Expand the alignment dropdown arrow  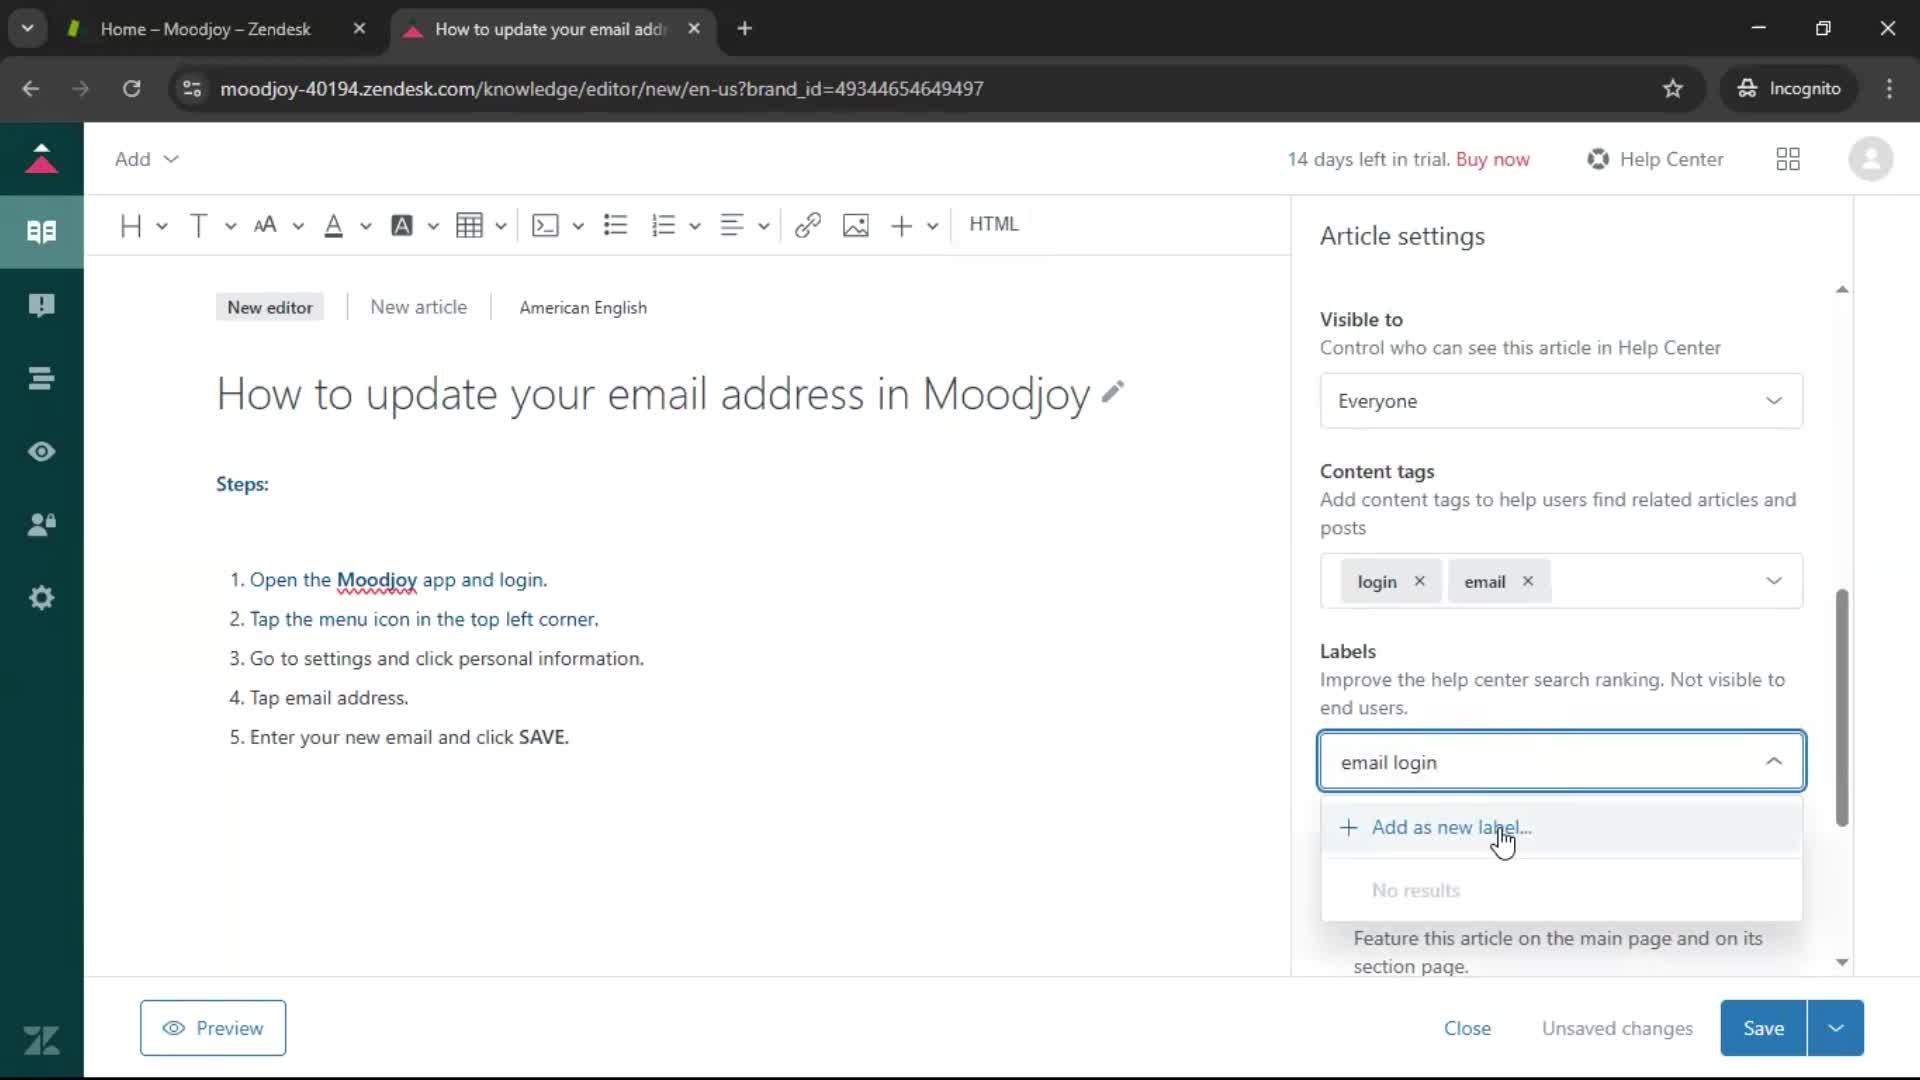point(764,226)
